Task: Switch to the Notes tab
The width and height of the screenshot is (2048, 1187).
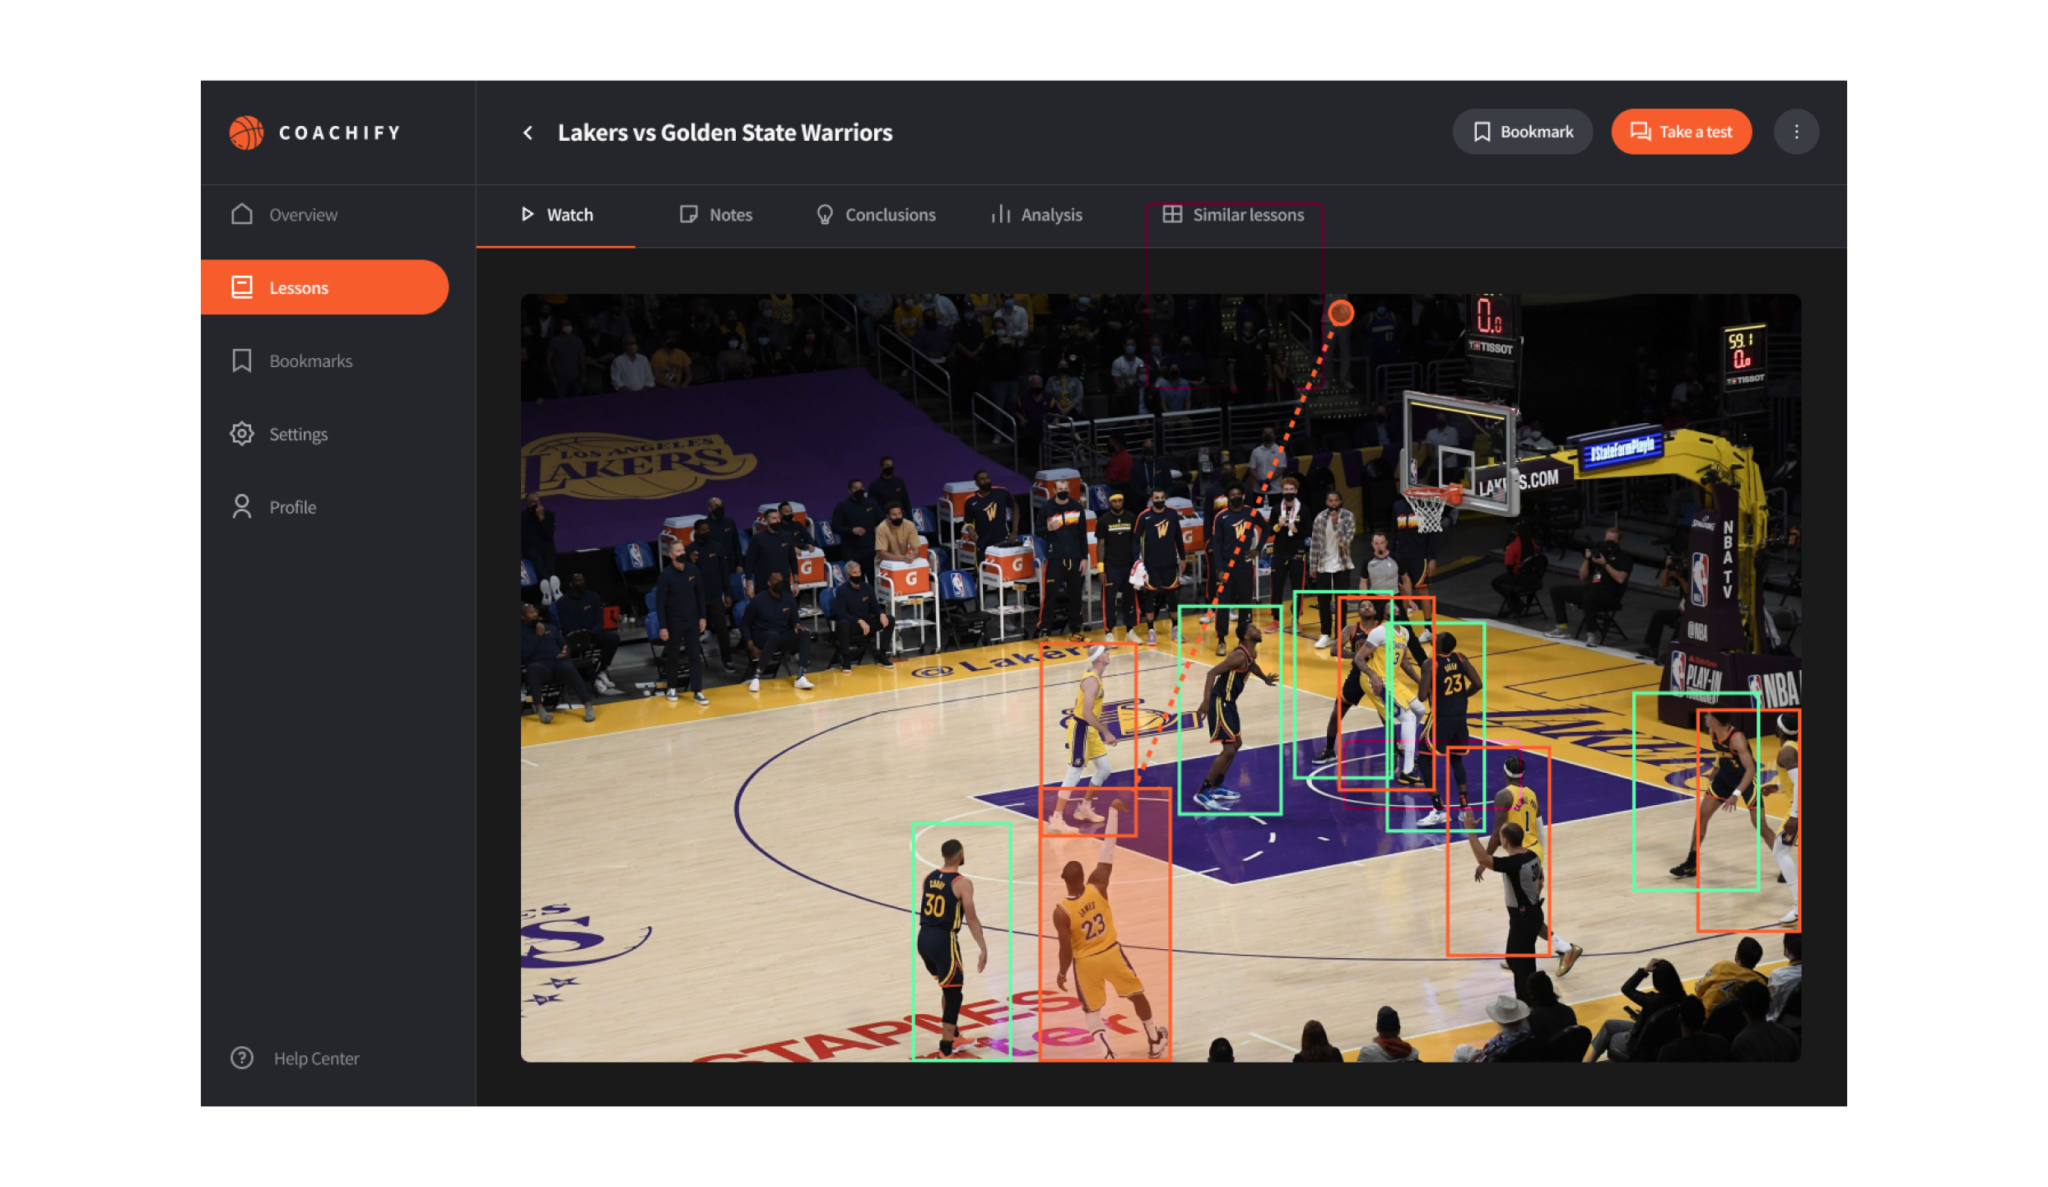Action: [x=716, y=214]
